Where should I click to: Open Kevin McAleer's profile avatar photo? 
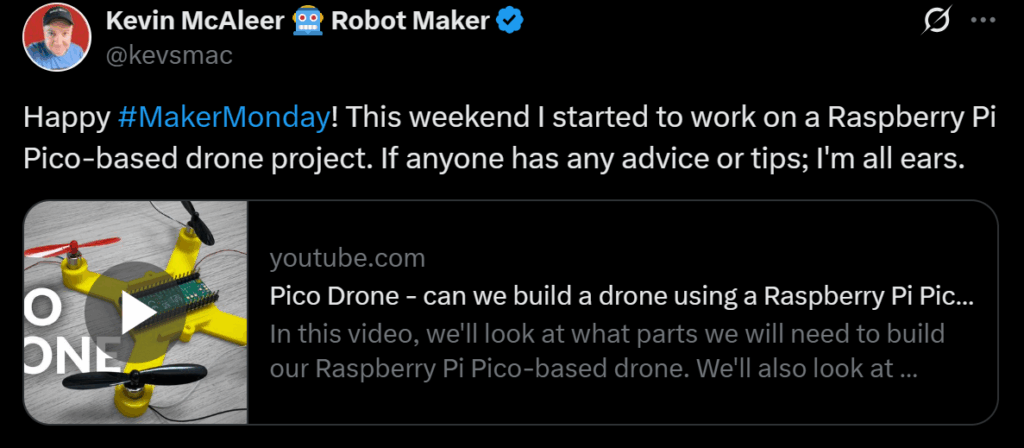pyautogui.click(x=50, y=36)
